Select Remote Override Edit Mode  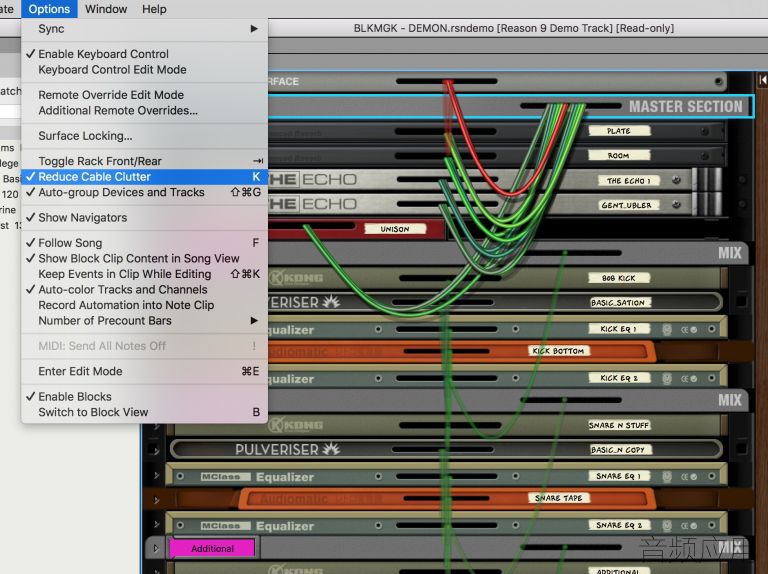click(145, 95)
